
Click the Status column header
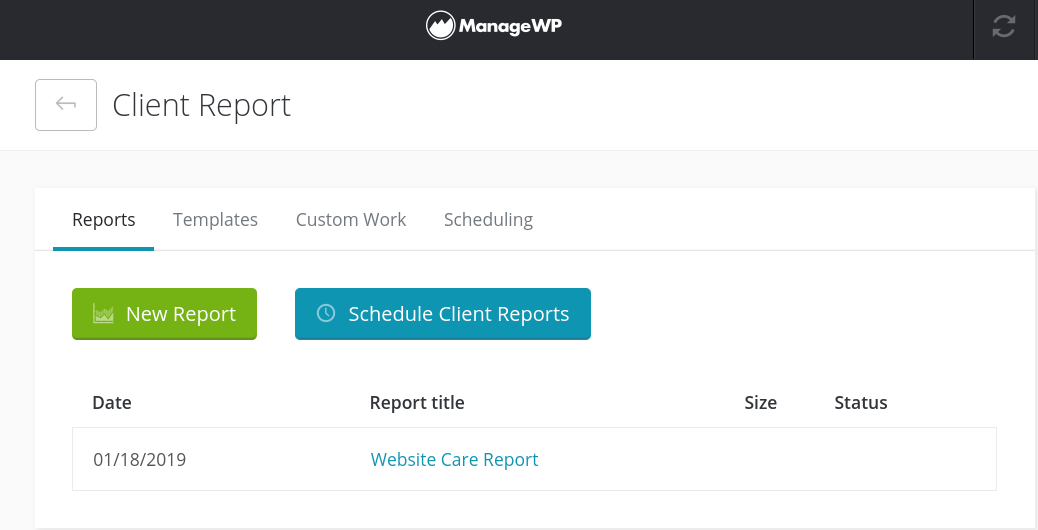pos(861,403)
